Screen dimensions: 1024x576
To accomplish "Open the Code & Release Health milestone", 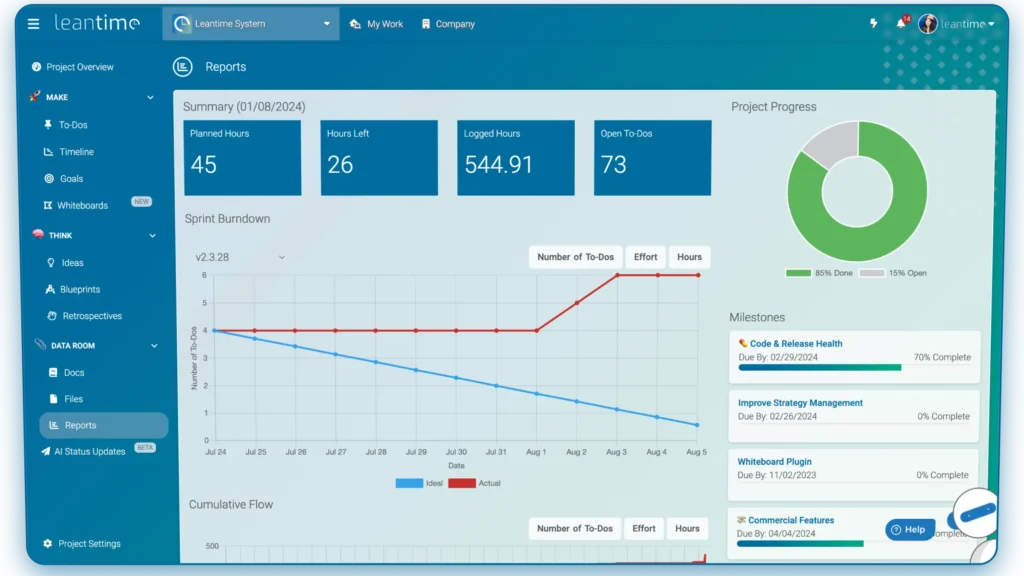I will pos(795,344).
